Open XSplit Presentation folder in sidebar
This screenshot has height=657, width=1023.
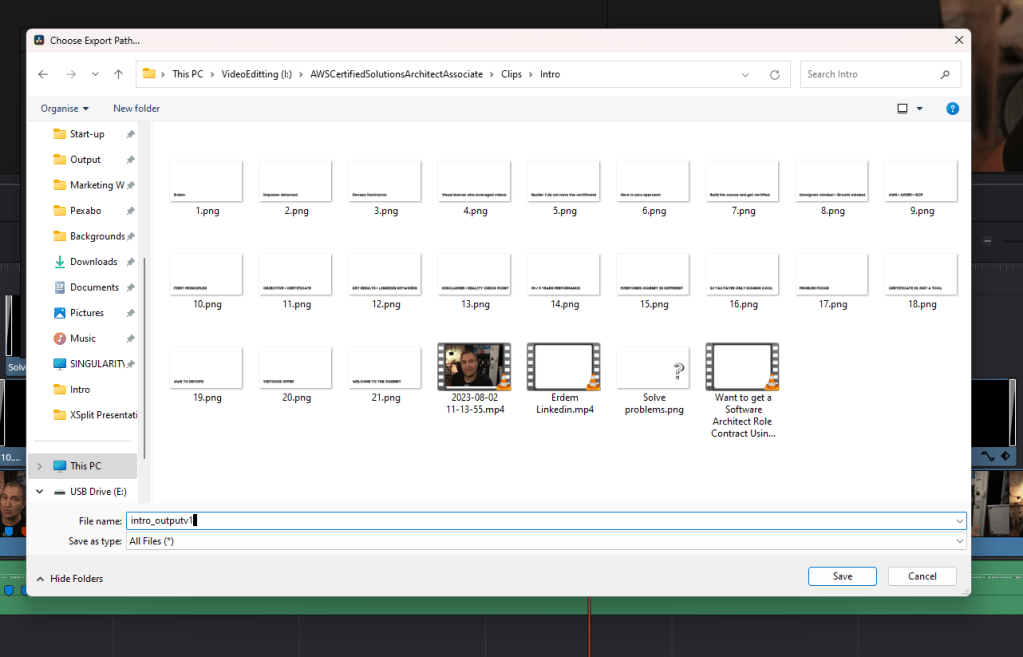click(x=103, y=414)
